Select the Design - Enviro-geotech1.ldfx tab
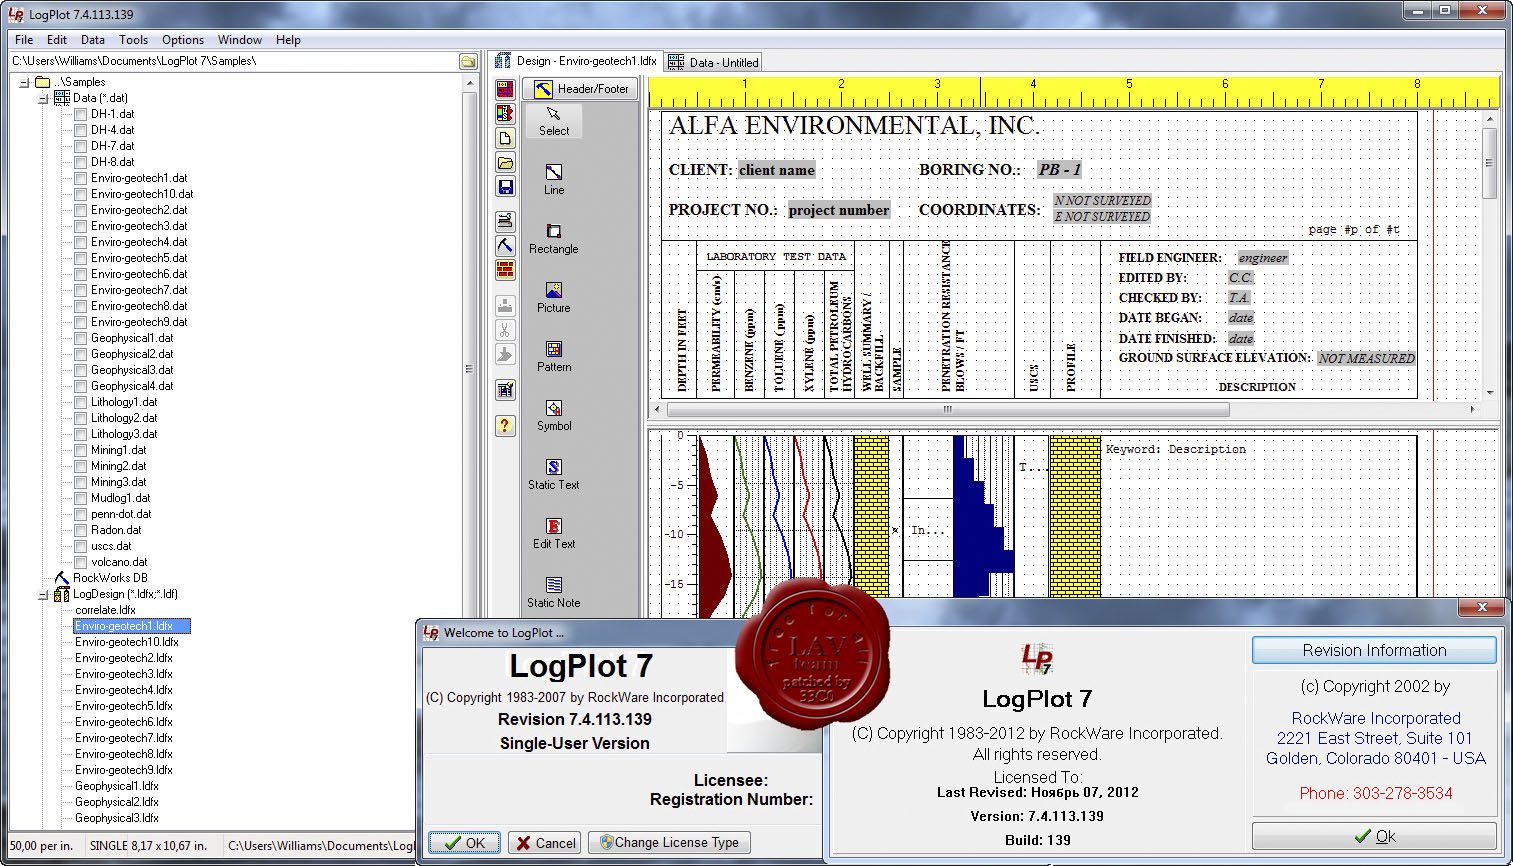Screen dimensions: 1513x866 [576, 61]
